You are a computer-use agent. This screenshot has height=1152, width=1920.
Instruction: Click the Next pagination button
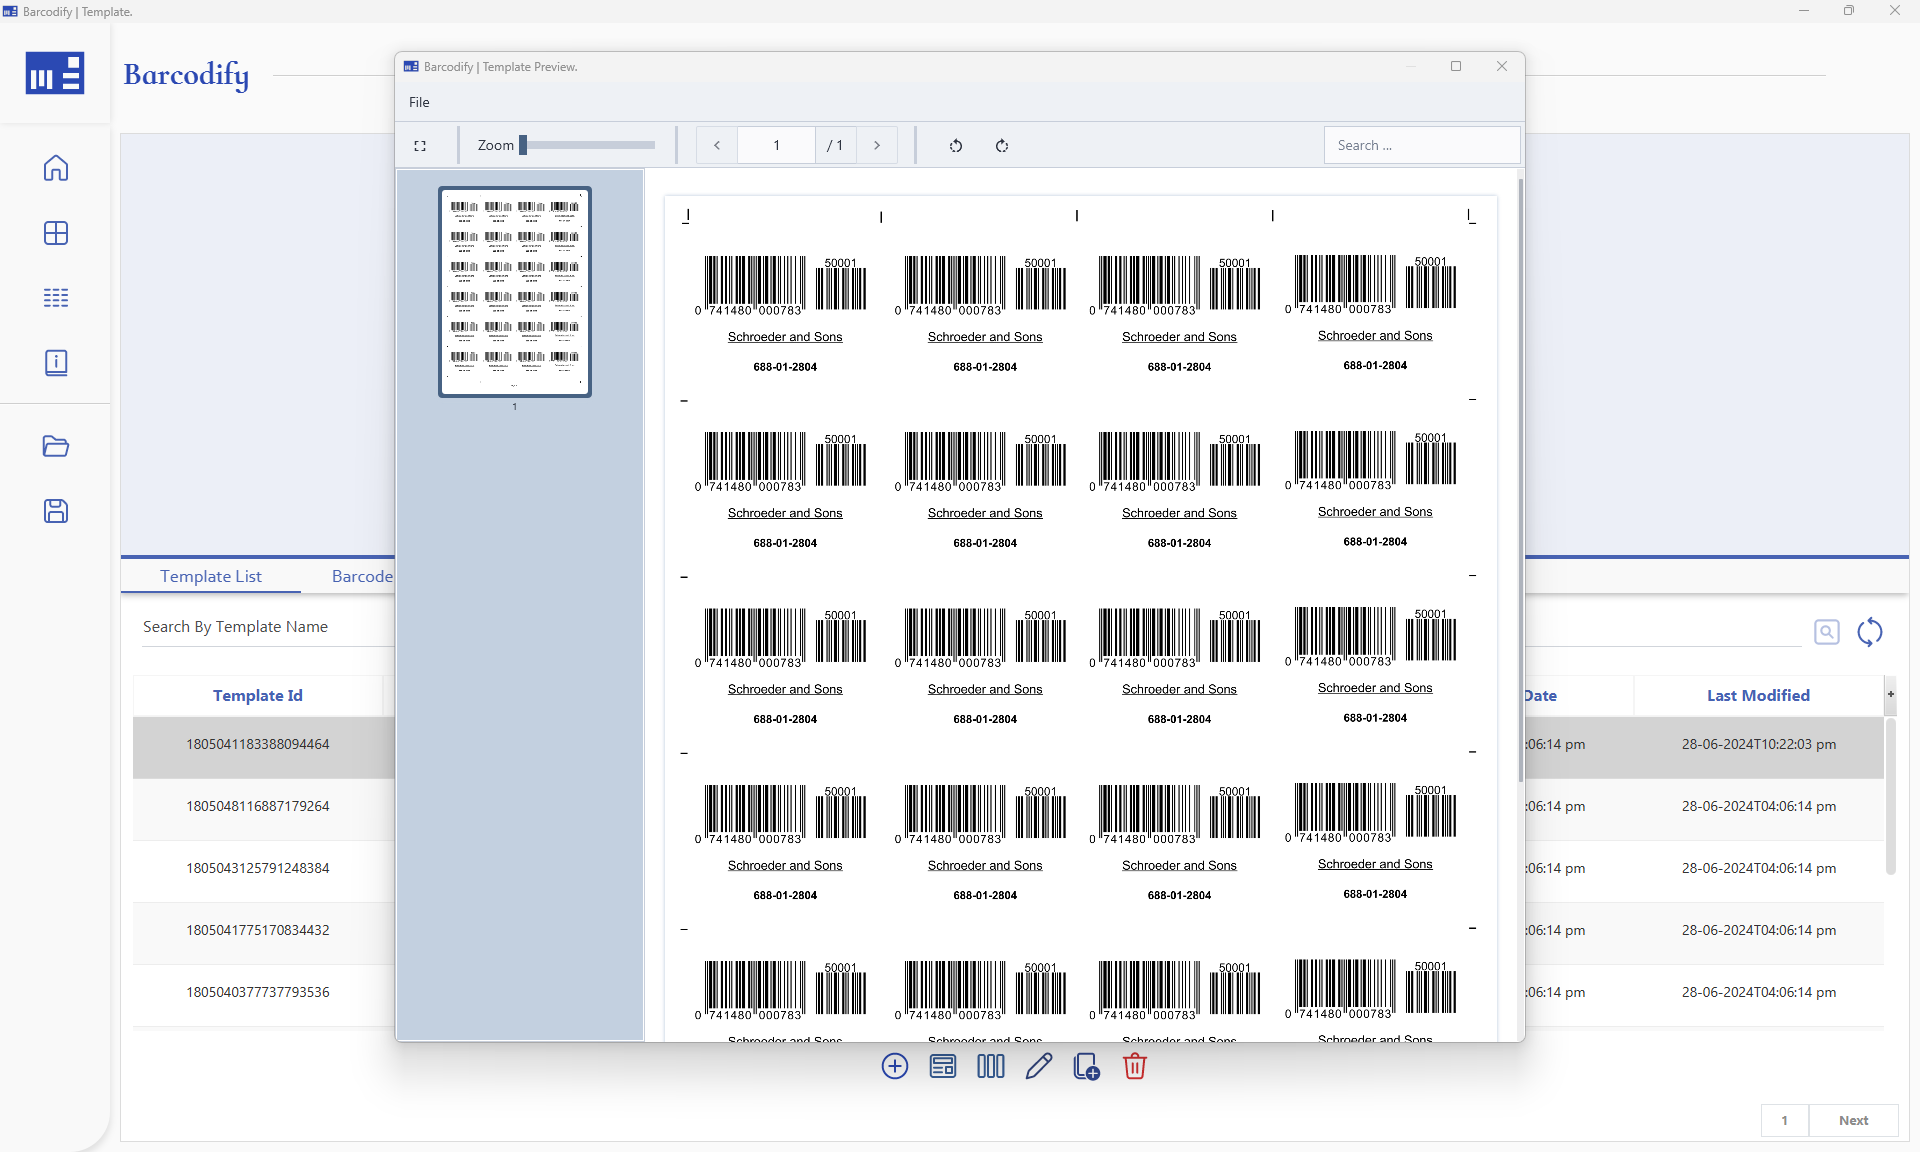1853,1120
